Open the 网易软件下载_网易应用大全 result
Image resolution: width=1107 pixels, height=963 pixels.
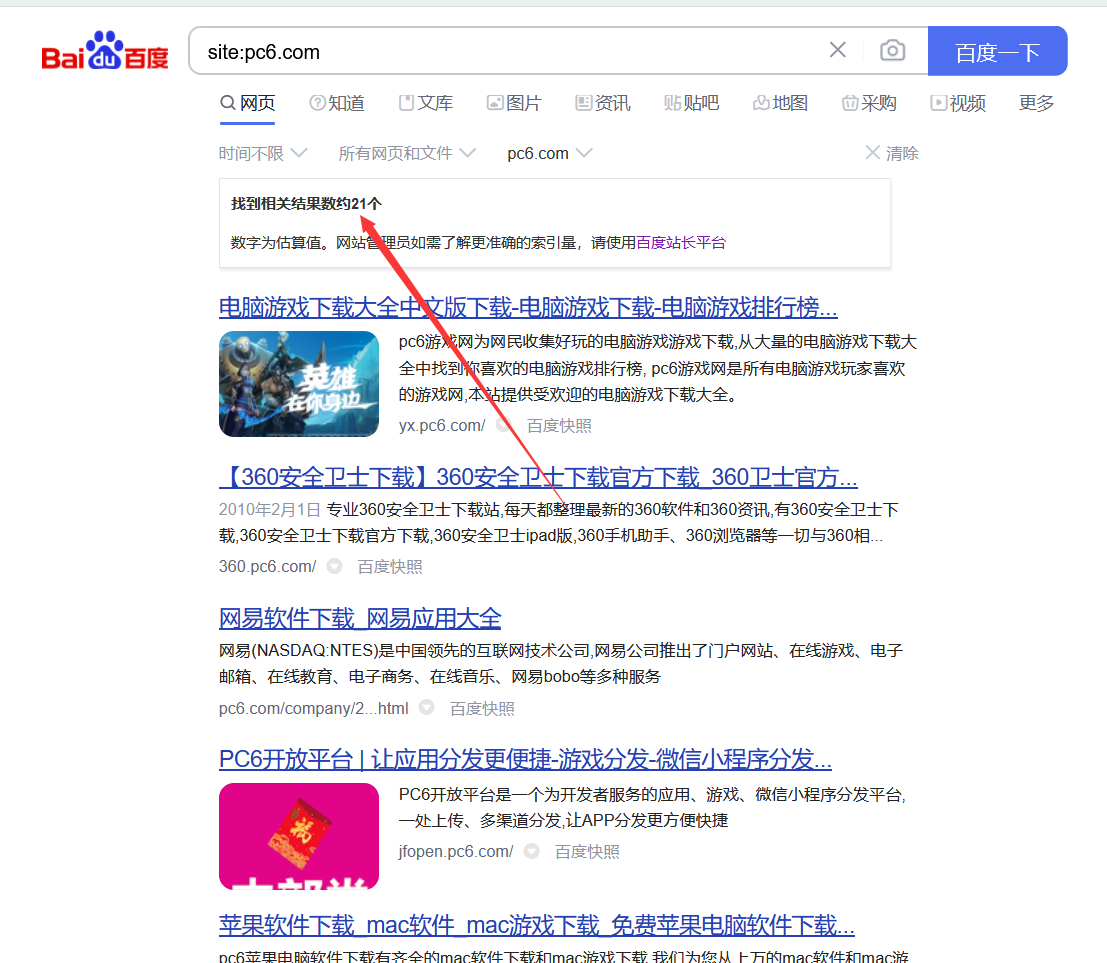360,618
